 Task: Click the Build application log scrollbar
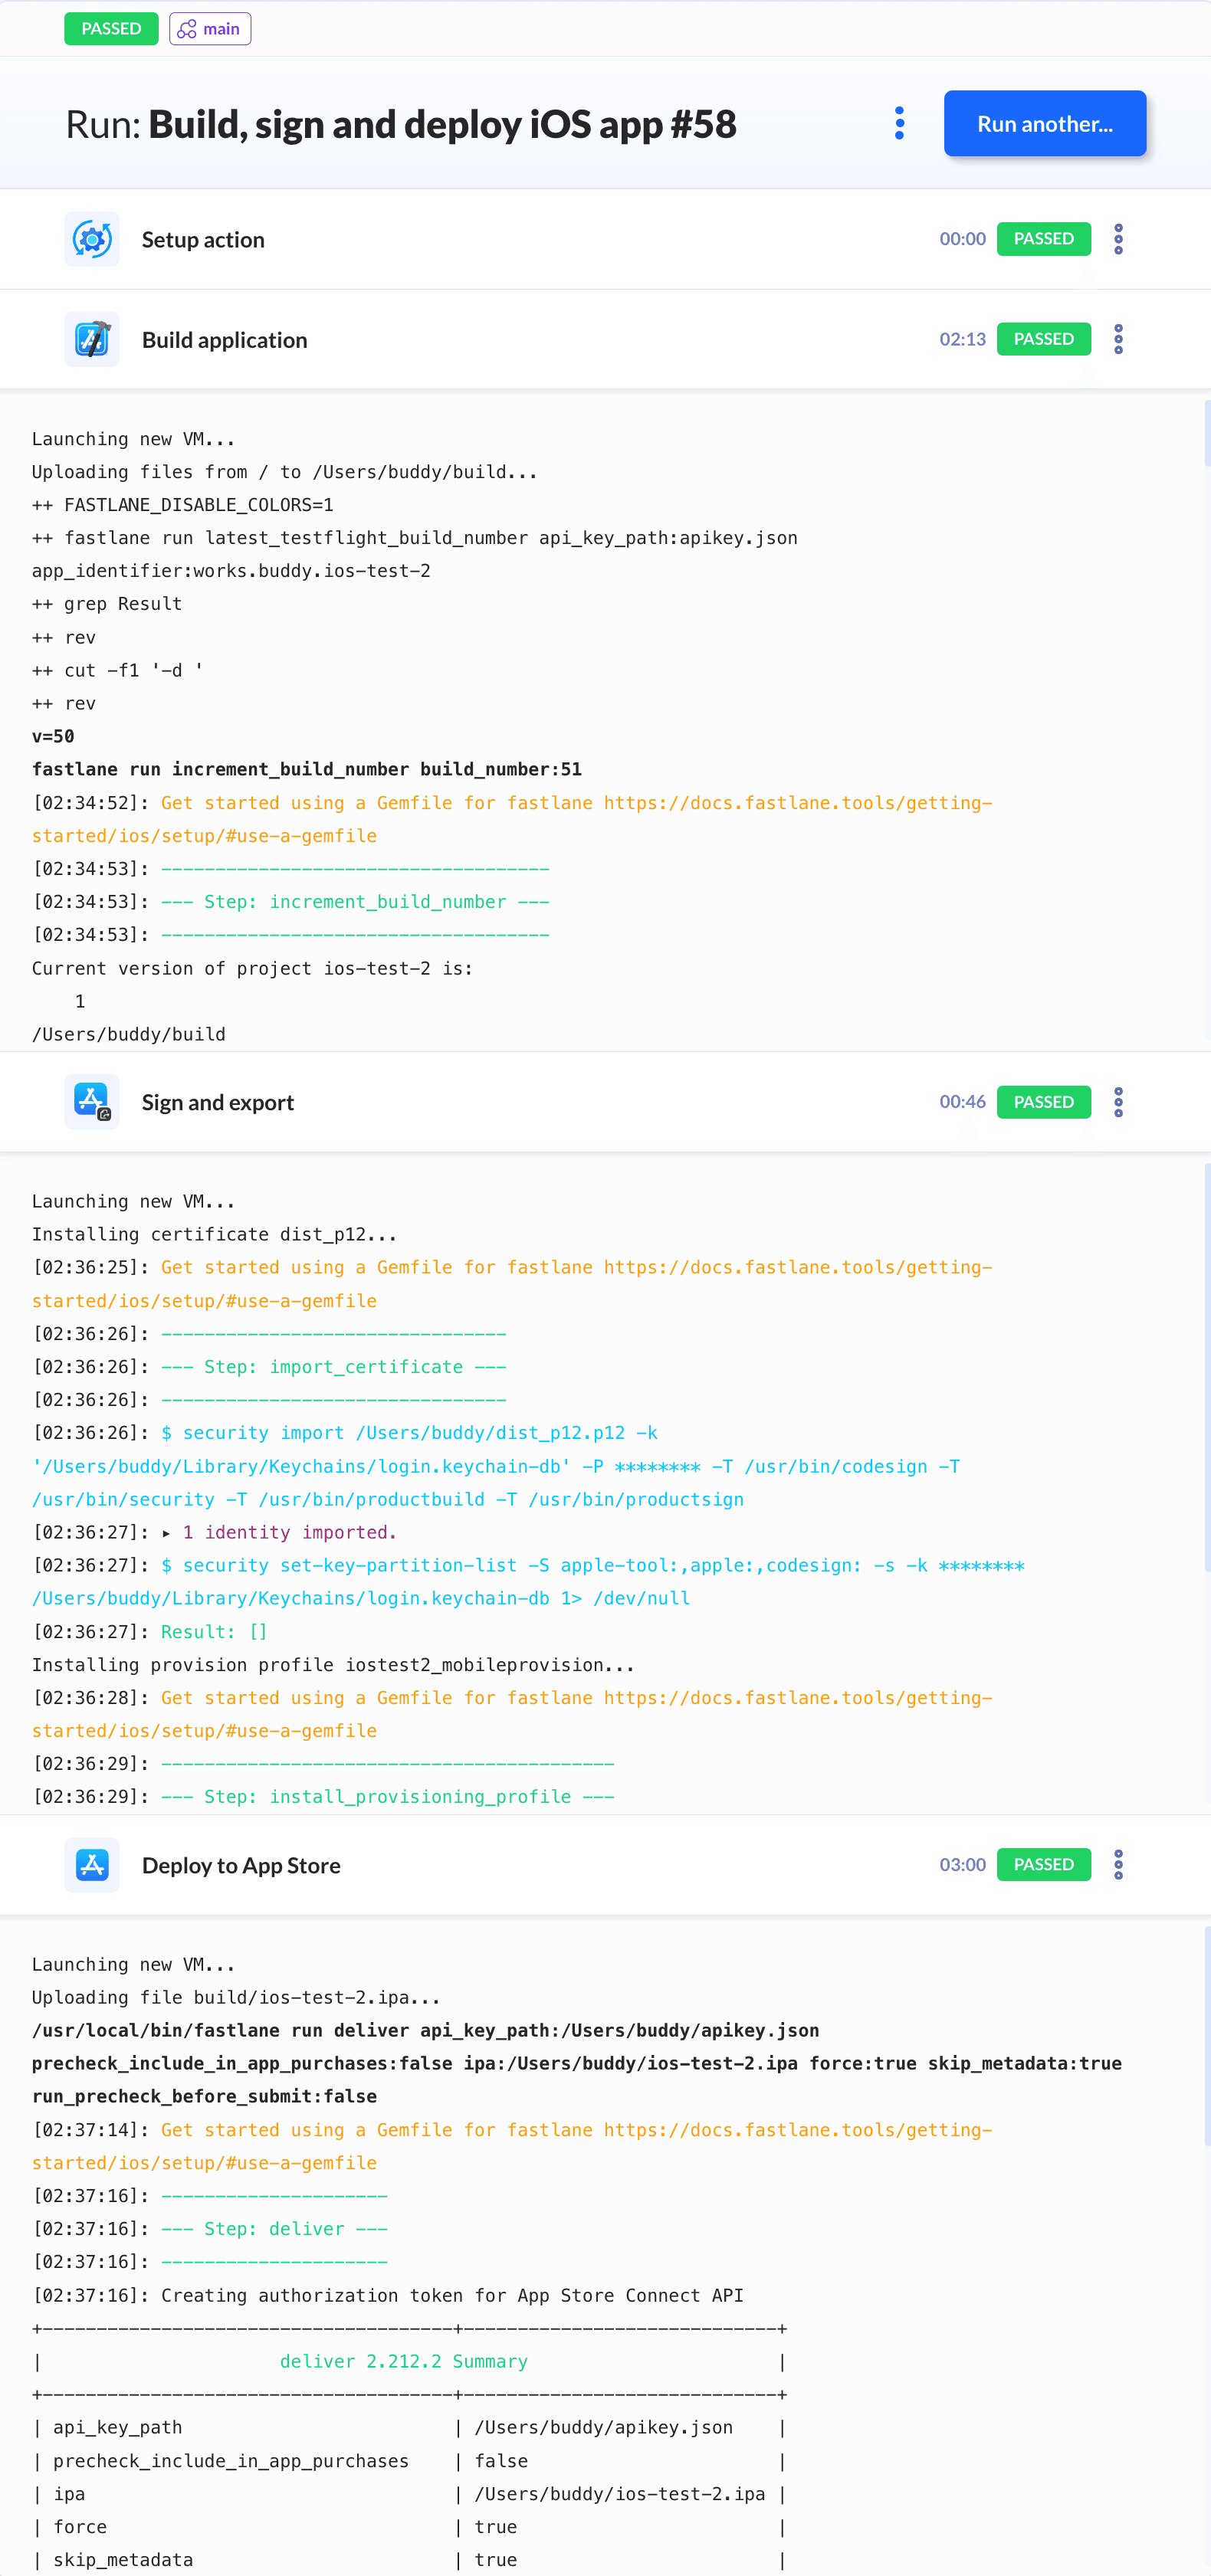[x=1207, y=433]
